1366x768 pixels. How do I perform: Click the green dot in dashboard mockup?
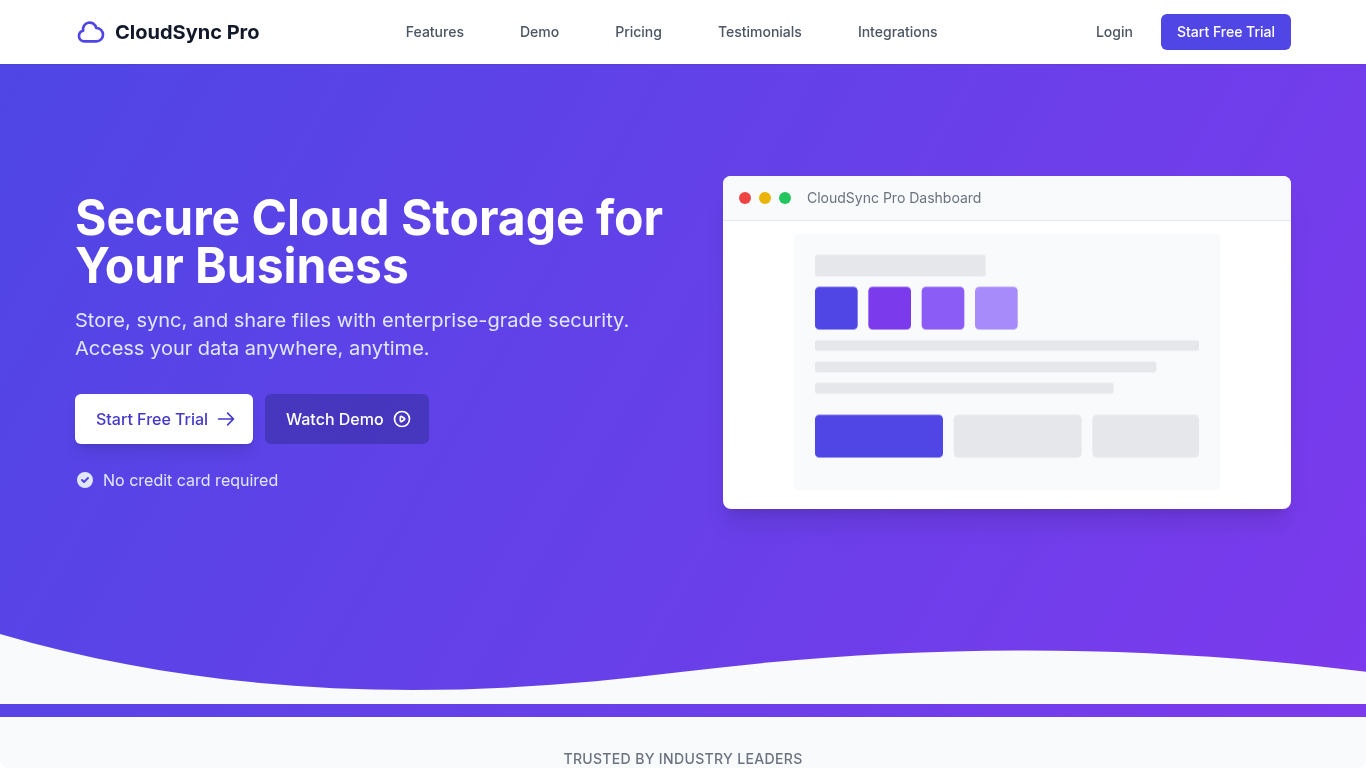[x=785, y=198]
